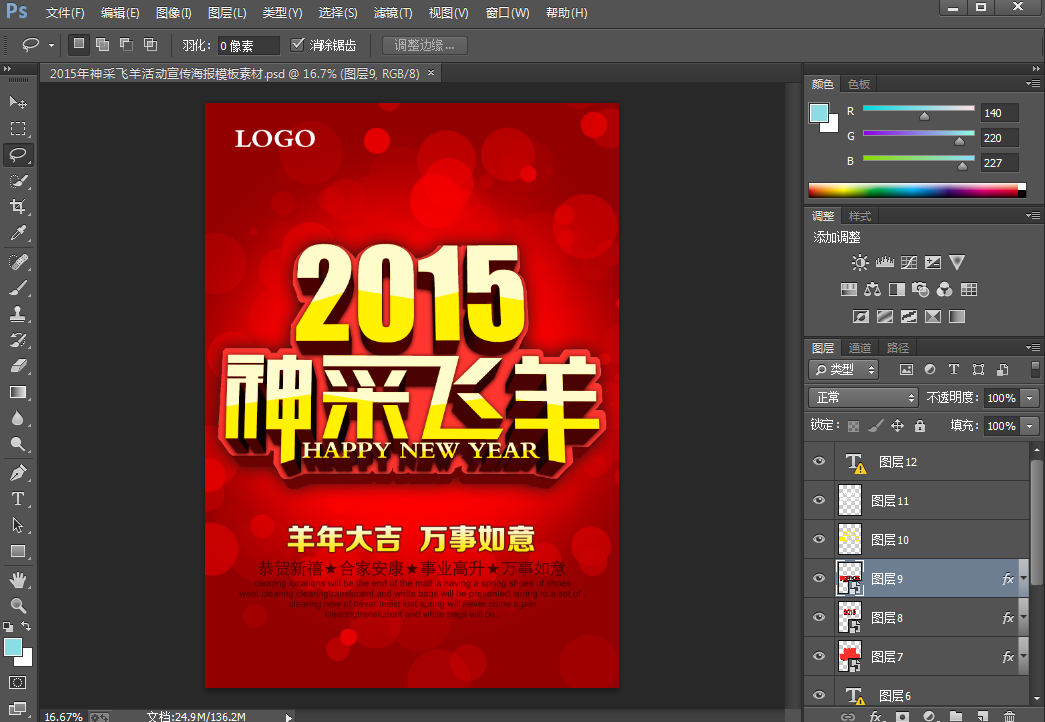1045x722 pixels.
Task: Click Add to Selection mode button
Action: [x=103, y=44]
